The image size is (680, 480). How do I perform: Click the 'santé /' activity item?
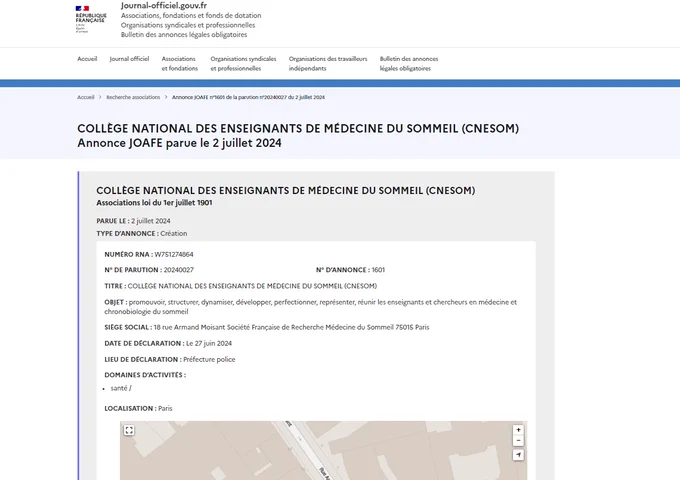tap(121, 388)
